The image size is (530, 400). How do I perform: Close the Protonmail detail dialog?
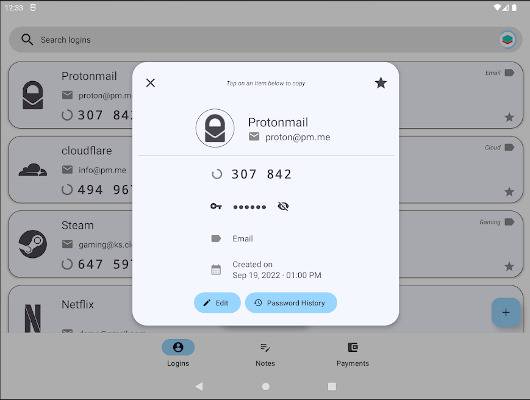point(150,83)
